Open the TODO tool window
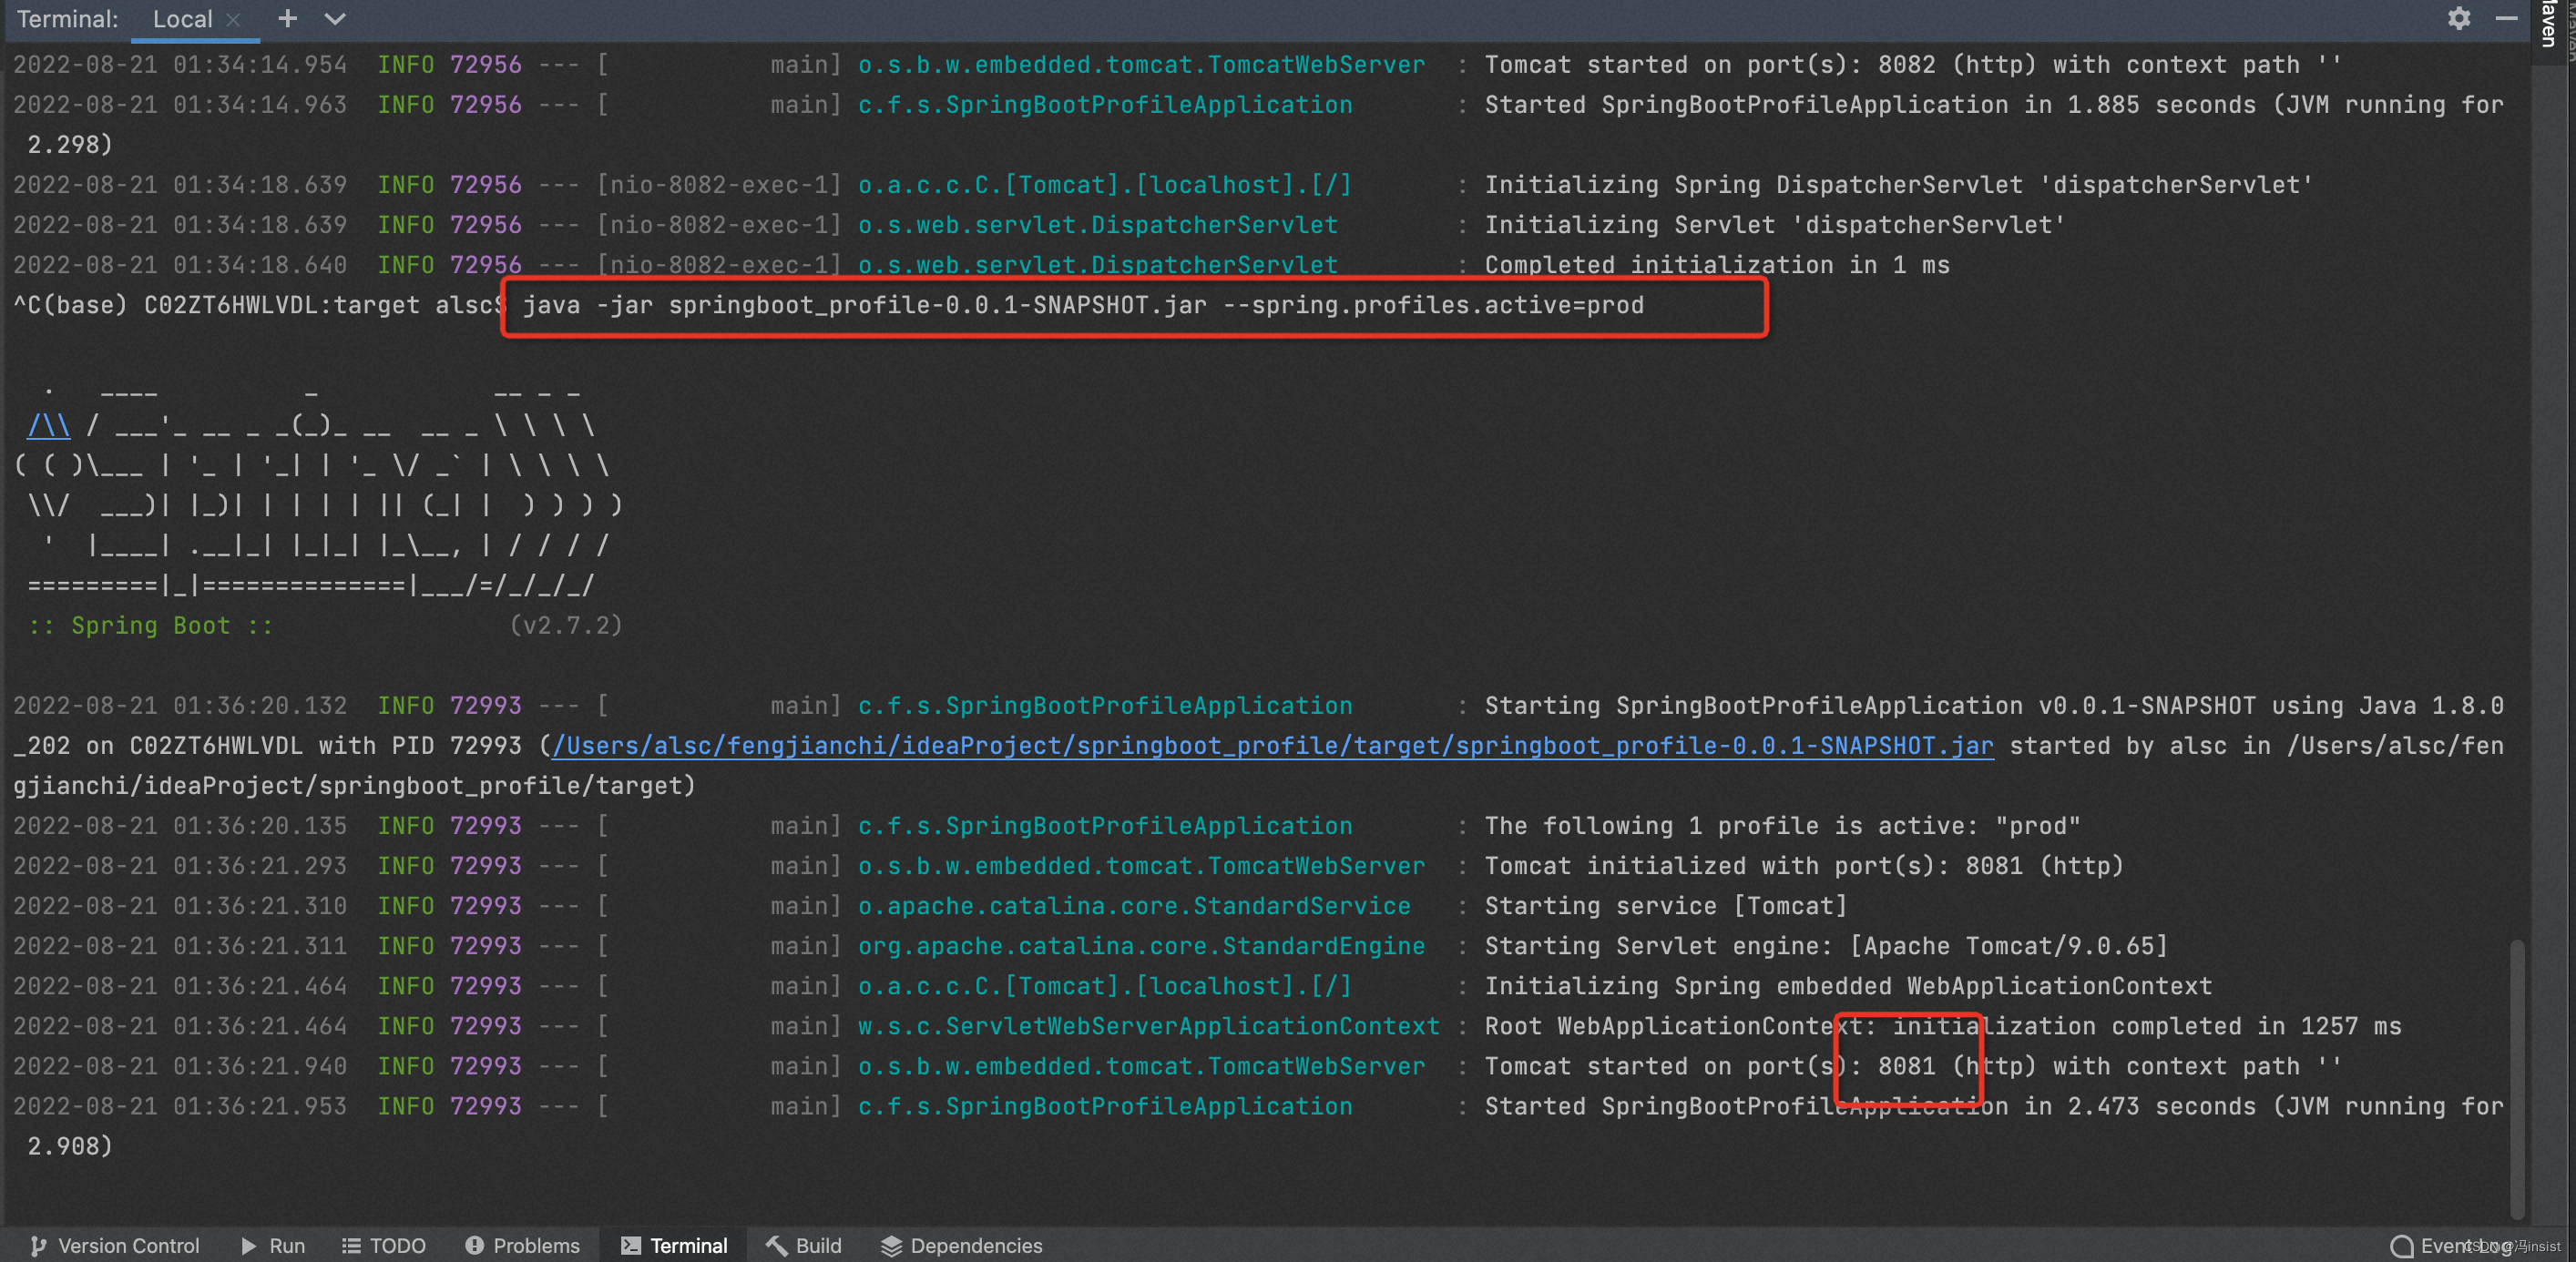 pyautogui.click(x=384, y=1245)
